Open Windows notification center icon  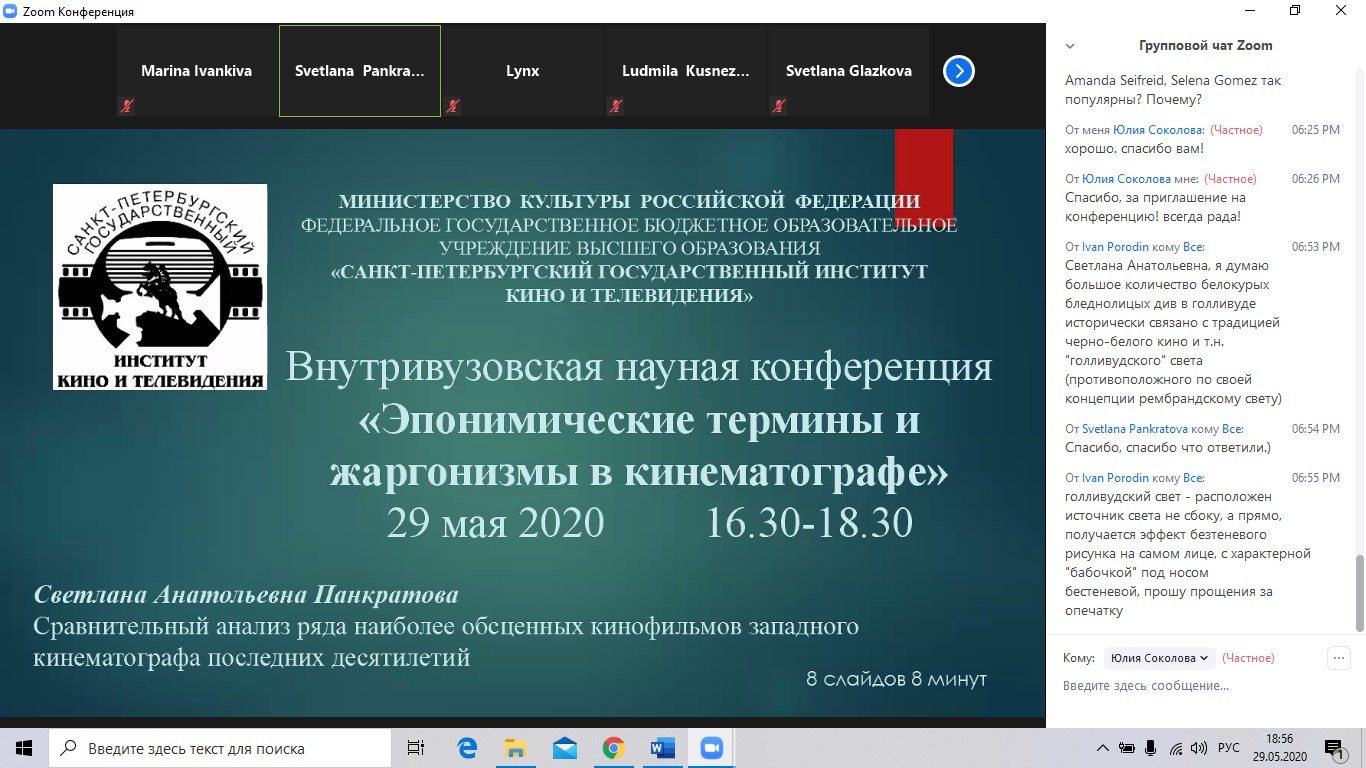pyautogui.click(x=1336, y=748)
